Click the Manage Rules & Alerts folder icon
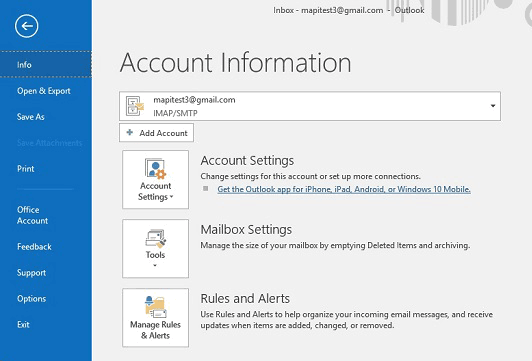 tap(155, 307)
